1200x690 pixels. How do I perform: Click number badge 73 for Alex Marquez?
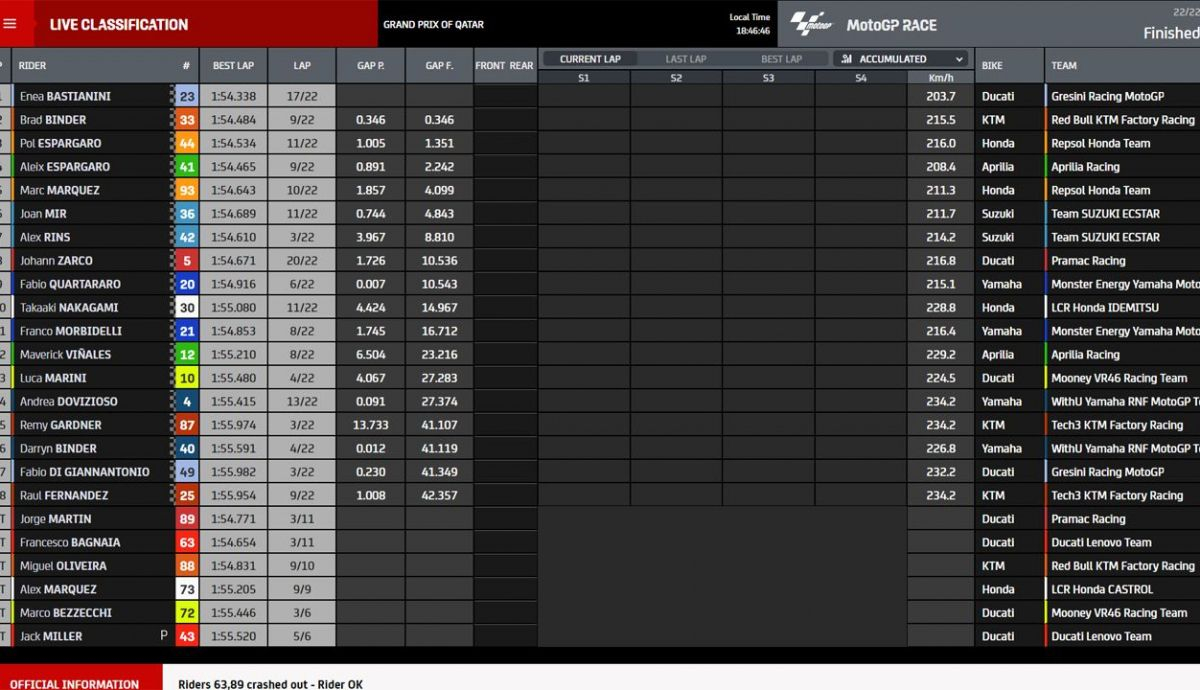click(x=187, y=590)
